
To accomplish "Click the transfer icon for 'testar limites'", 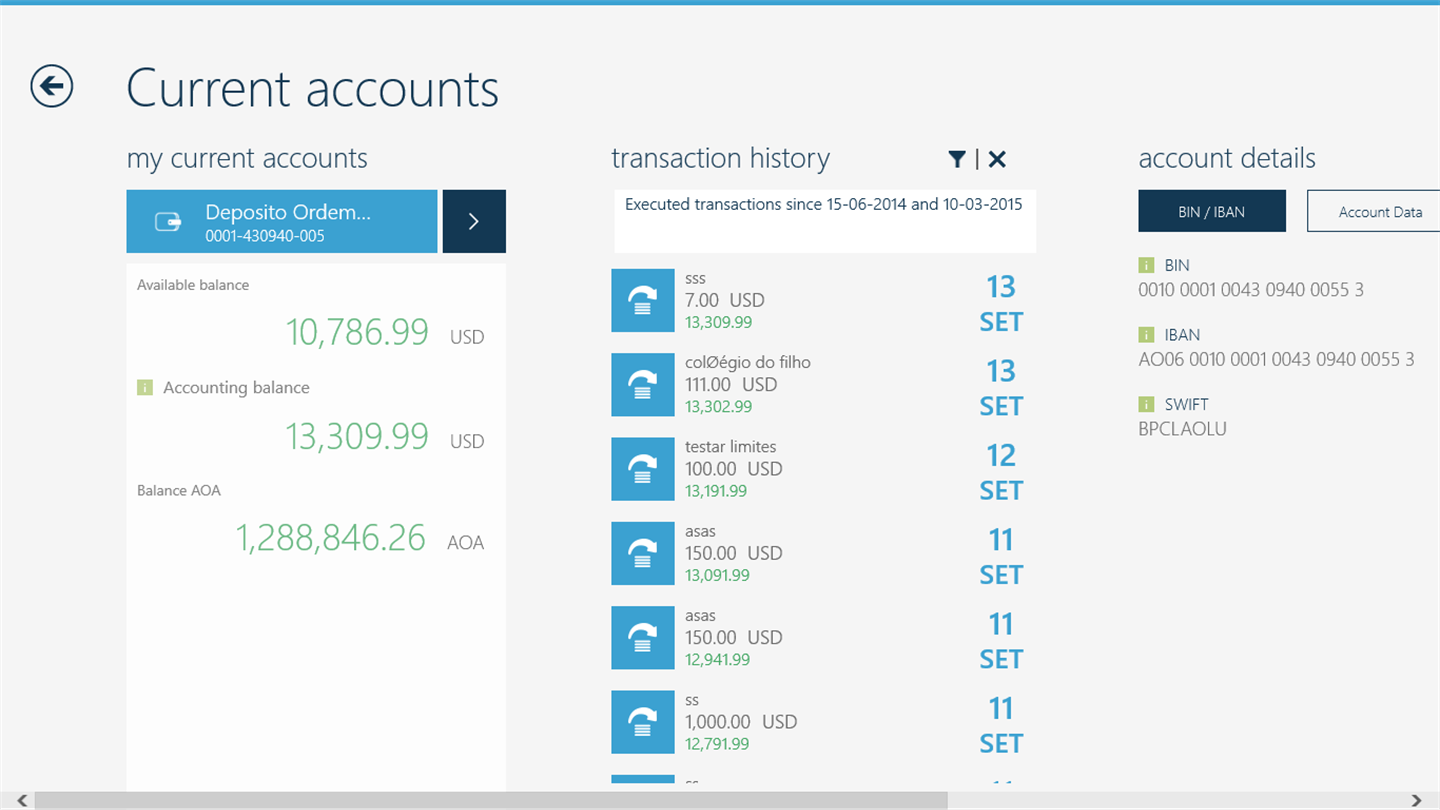I will pyautogui.click(x=643, y=469).
